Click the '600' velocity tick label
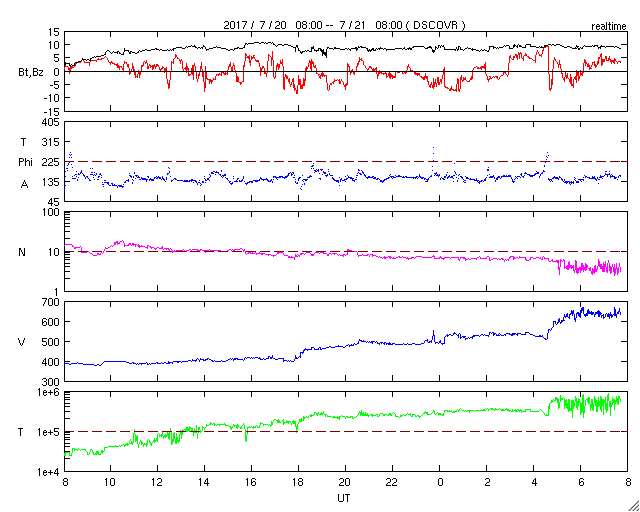 (x=51, y=322)
